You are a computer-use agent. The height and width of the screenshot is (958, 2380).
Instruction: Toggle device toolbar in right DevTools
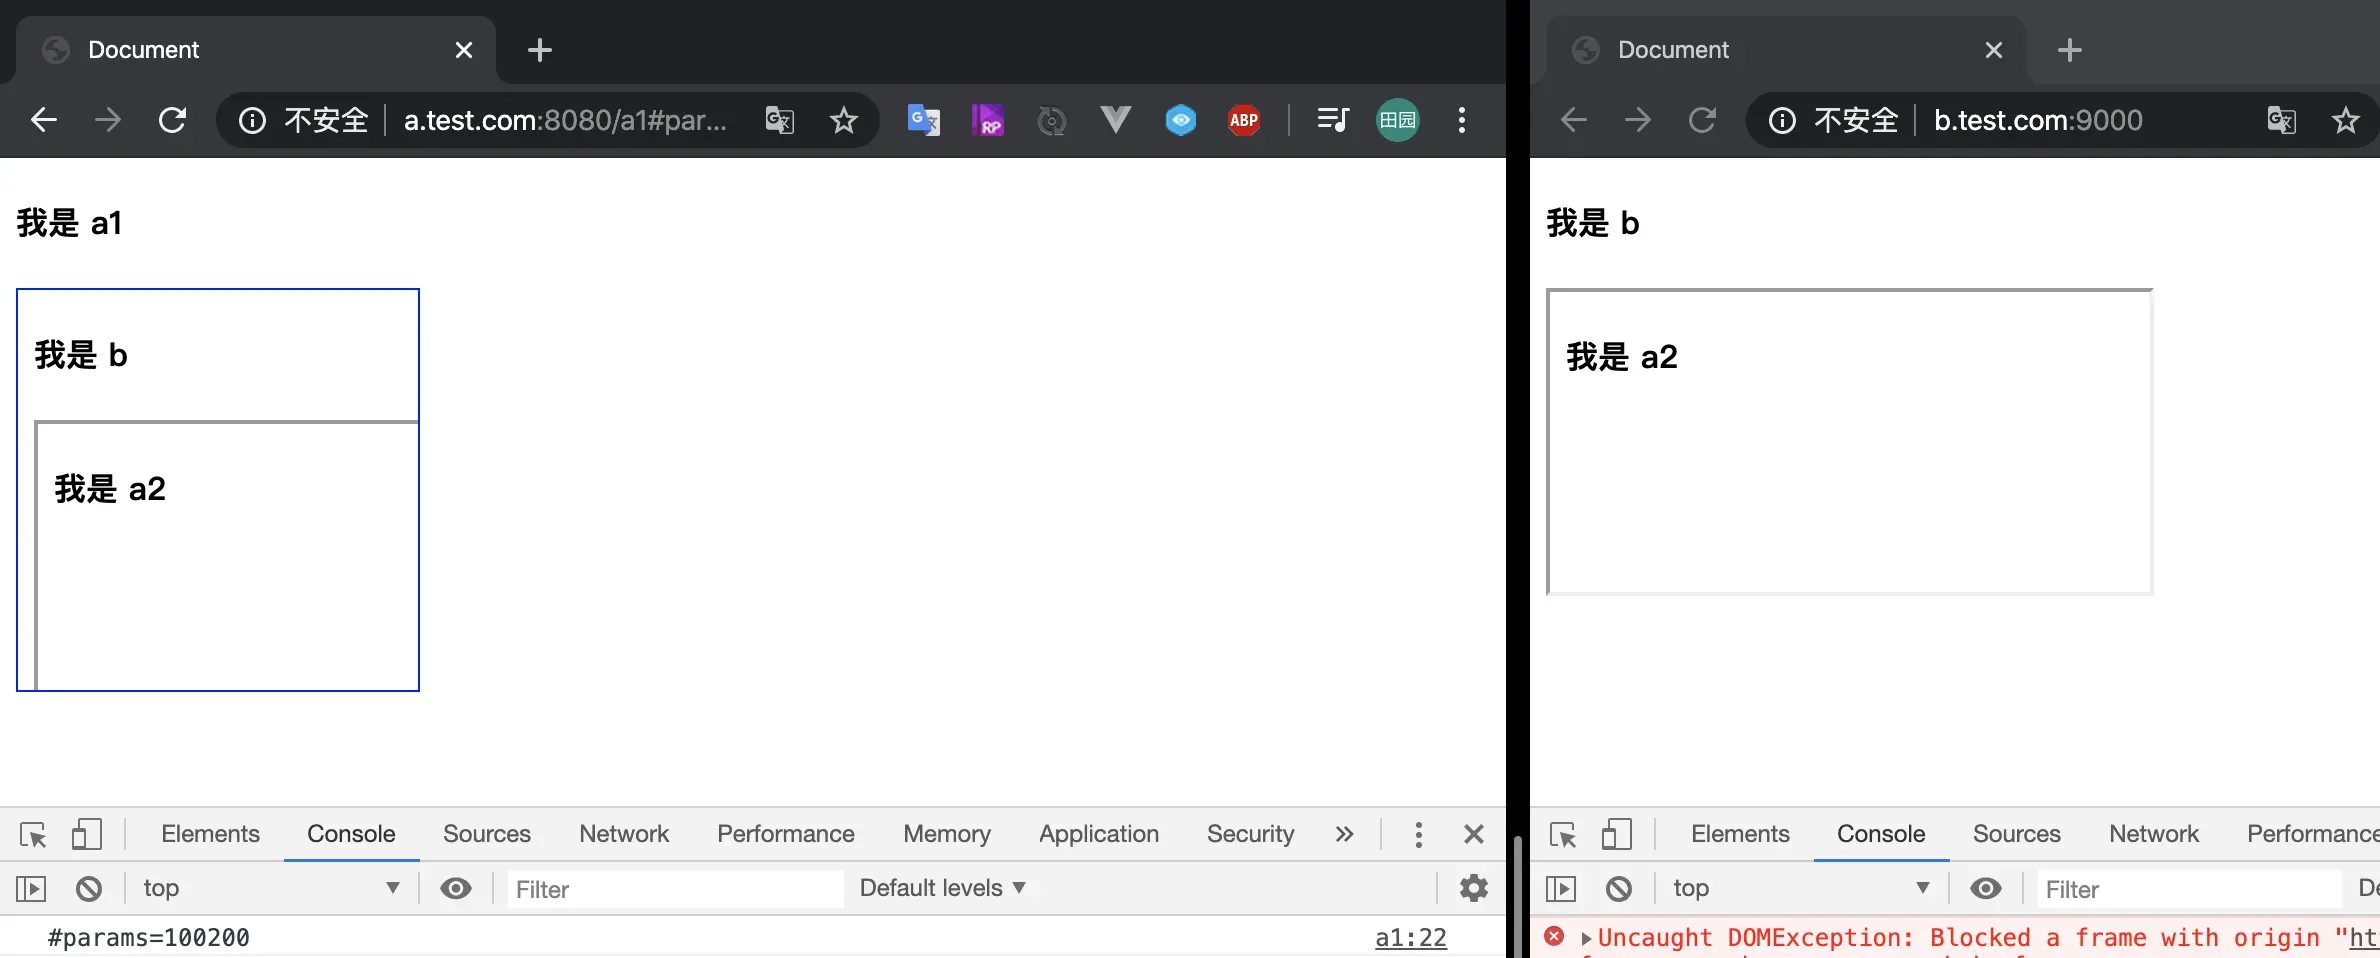tap(1617, 834)
